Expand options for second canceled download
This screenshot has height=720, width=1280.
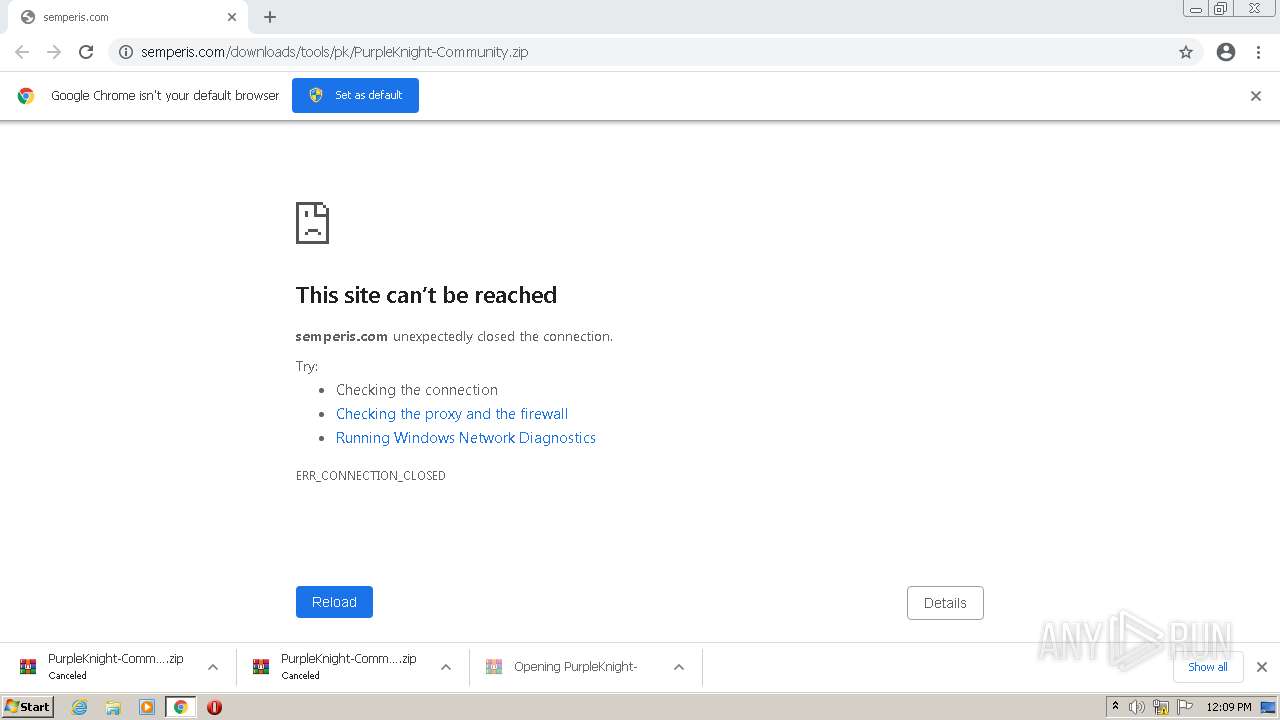click(x=446, y=667)
